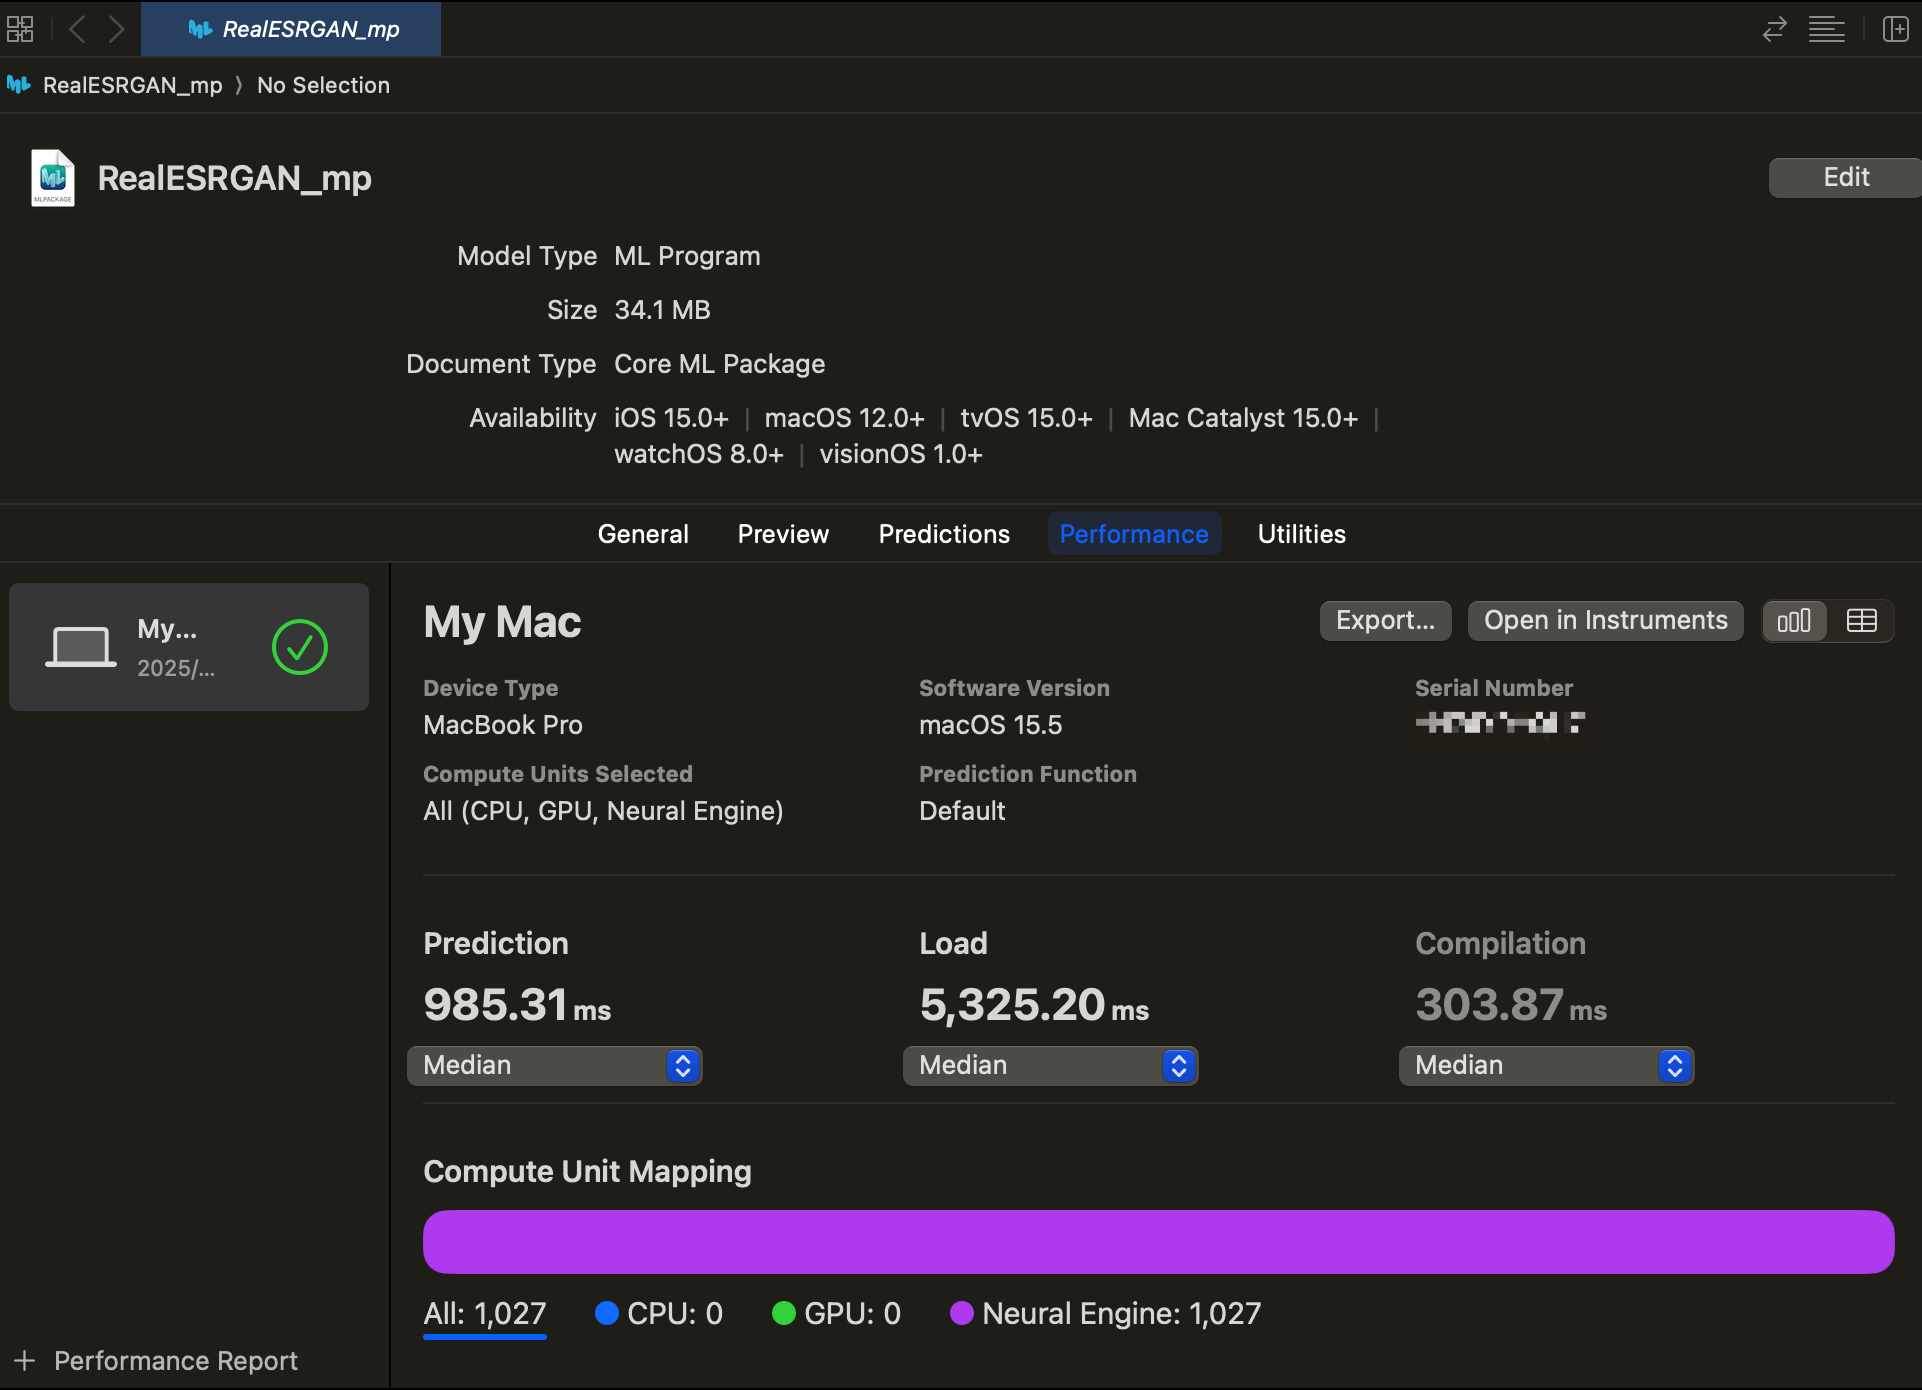Click the Export... button
Image resolution: width=1922 pixels, height=1390 pixels.
tap(1385, 621)
